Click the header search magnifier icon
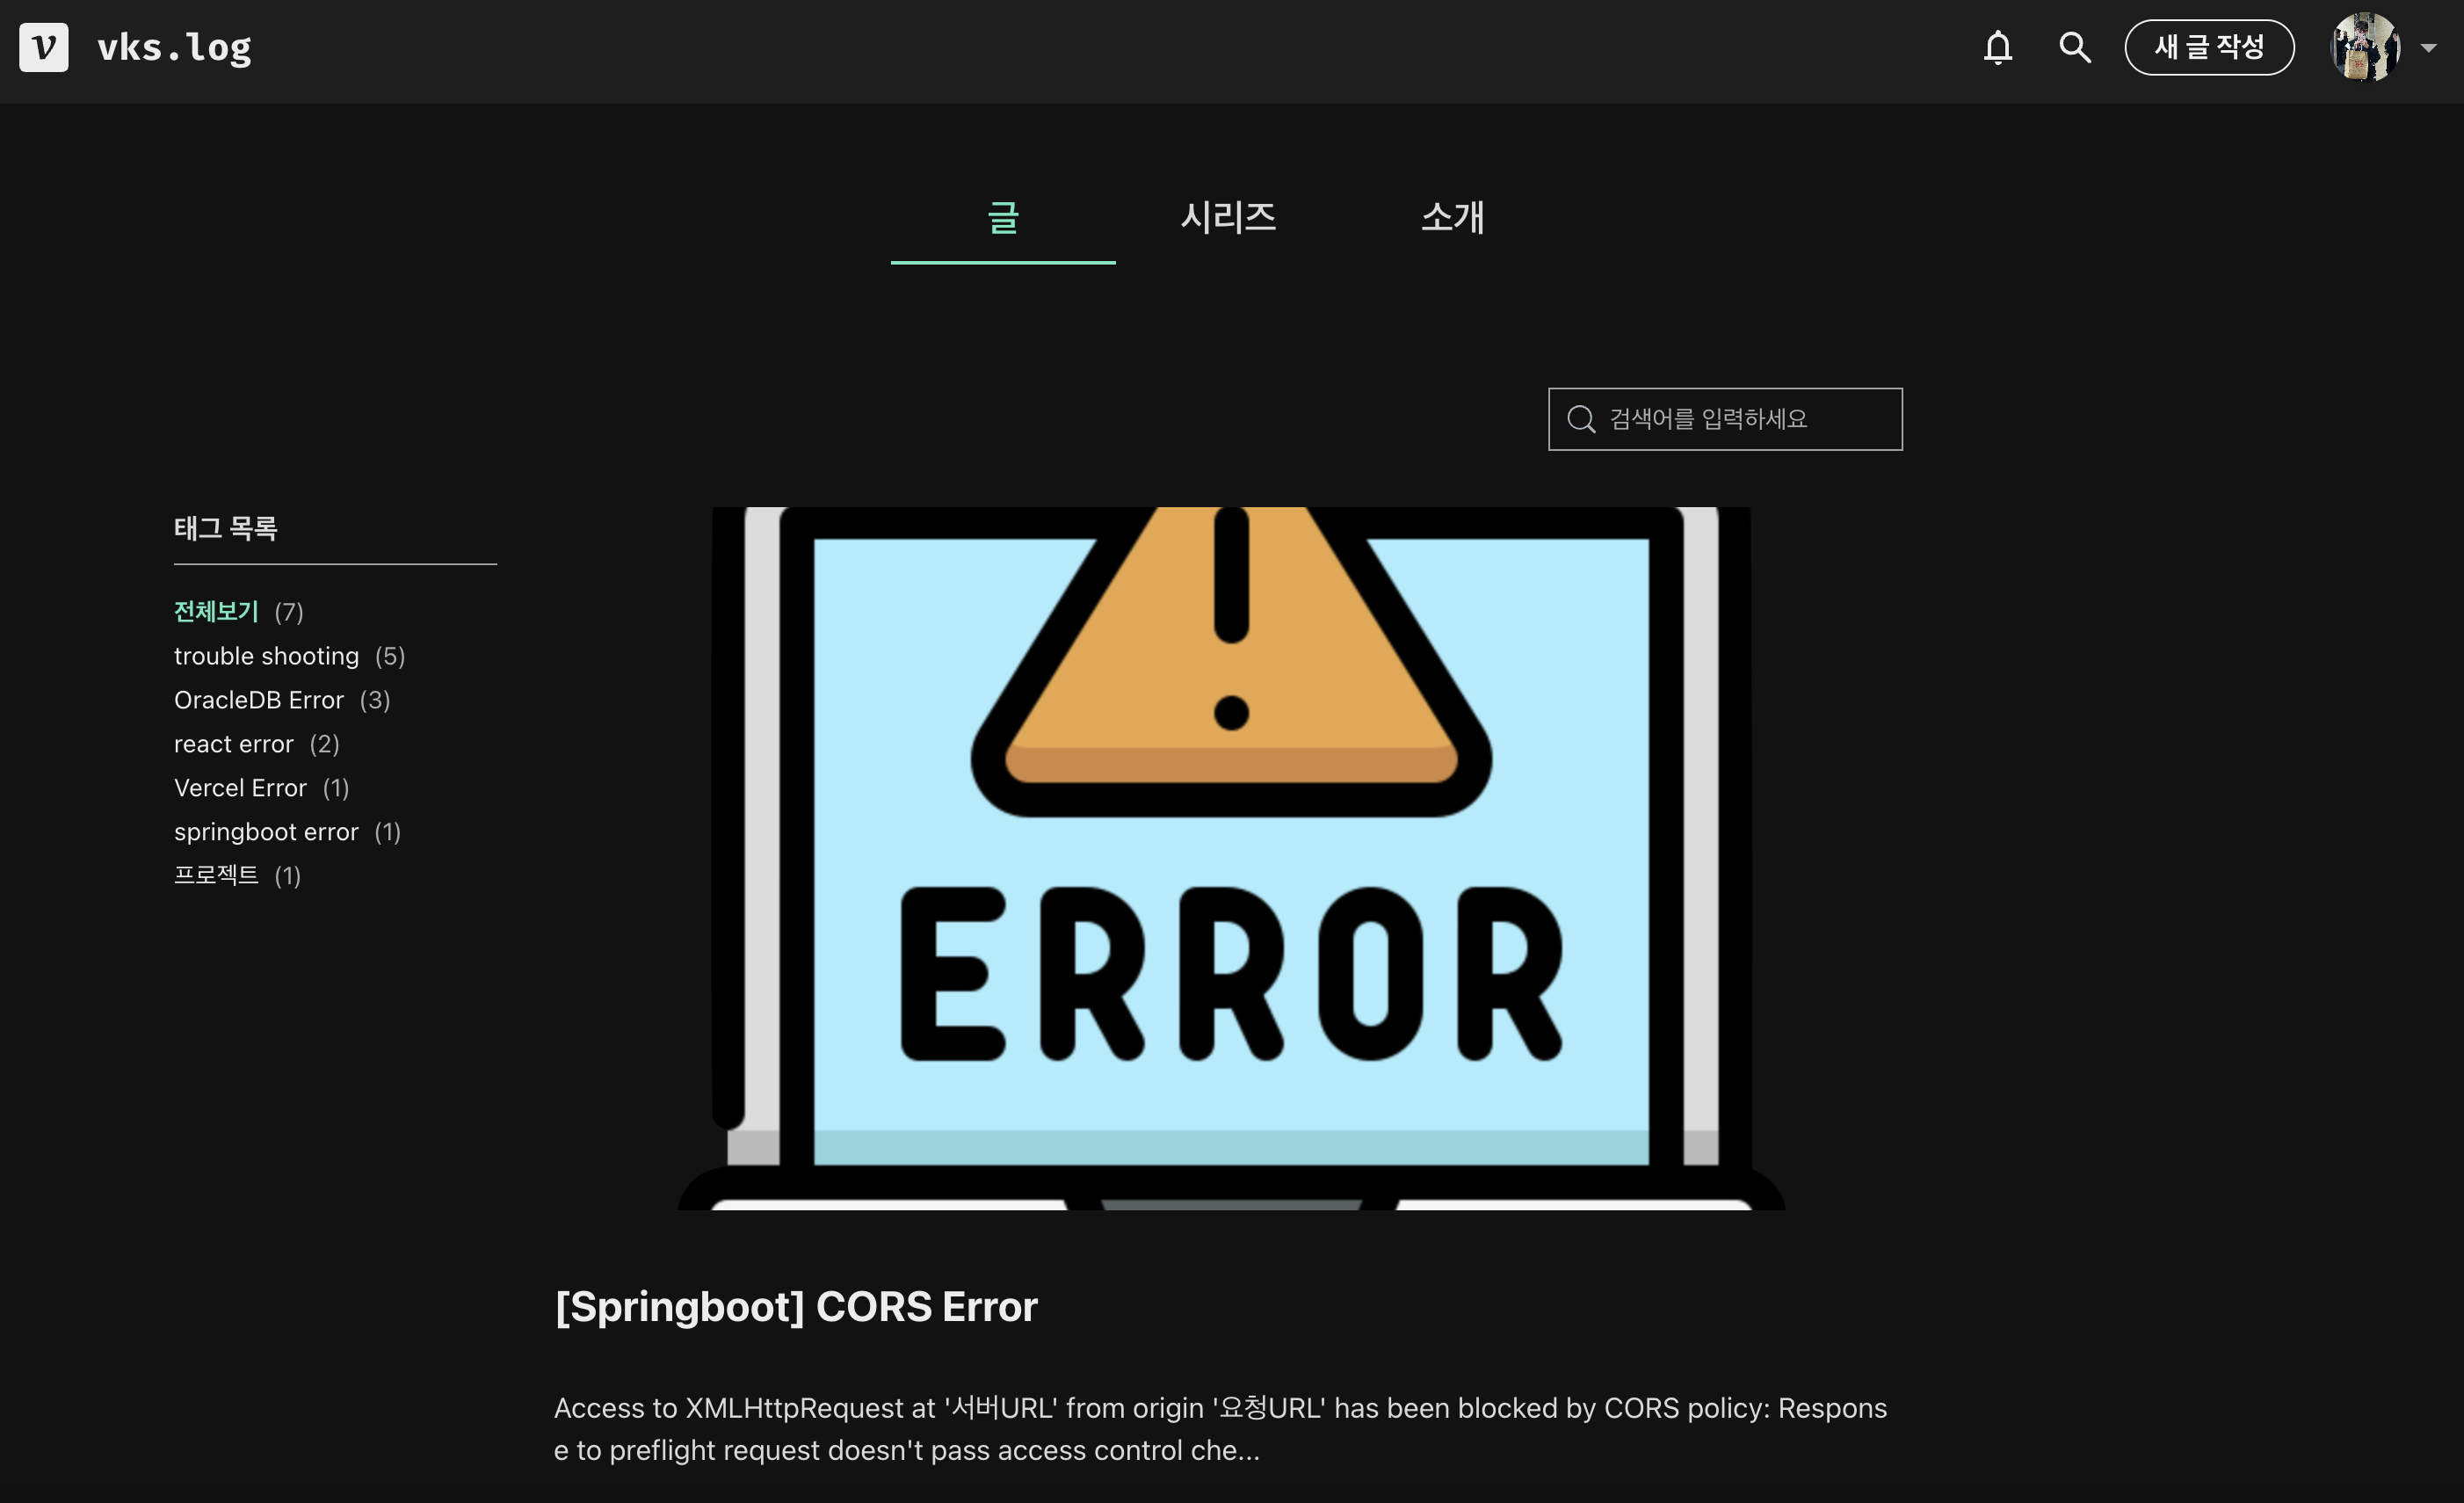This screenshot has height=1503, width=2464. pos(2075,47)
